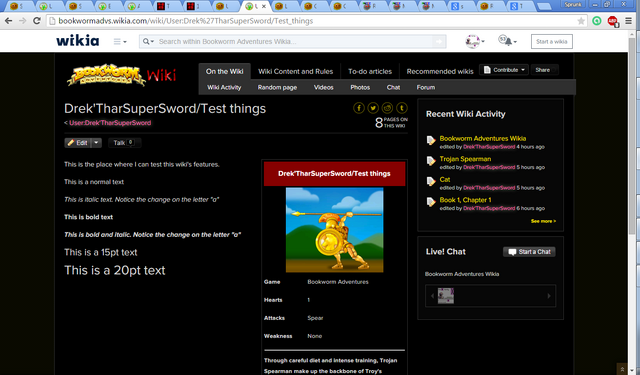The width and height of the screenshot is (640, 375).
Task: Click the 8 pages on this wiki counter
Action: (x=391, y=122)
